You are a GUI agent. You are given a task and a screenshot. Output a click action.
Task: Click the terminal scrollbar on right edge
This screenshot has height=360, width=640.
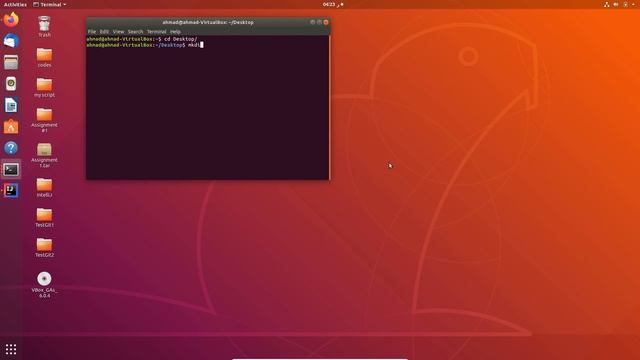pos(329,107)
